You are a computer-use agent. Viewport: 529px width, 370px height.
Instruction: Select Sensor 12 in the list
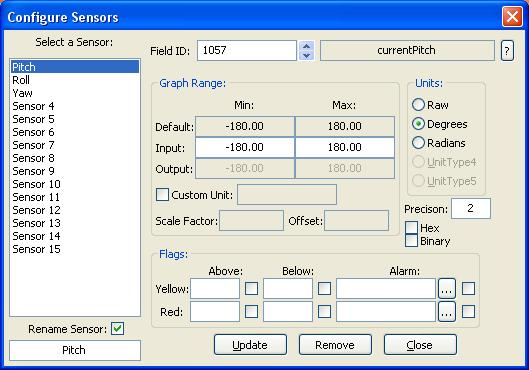point(75,210)
